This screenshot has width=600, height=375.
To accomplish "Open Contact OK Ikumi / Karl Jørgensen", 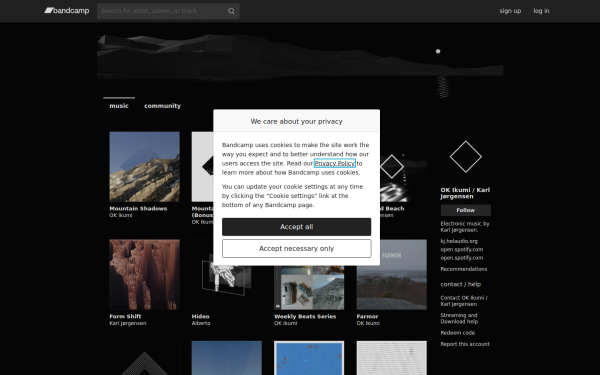I will tap(464, 301).
